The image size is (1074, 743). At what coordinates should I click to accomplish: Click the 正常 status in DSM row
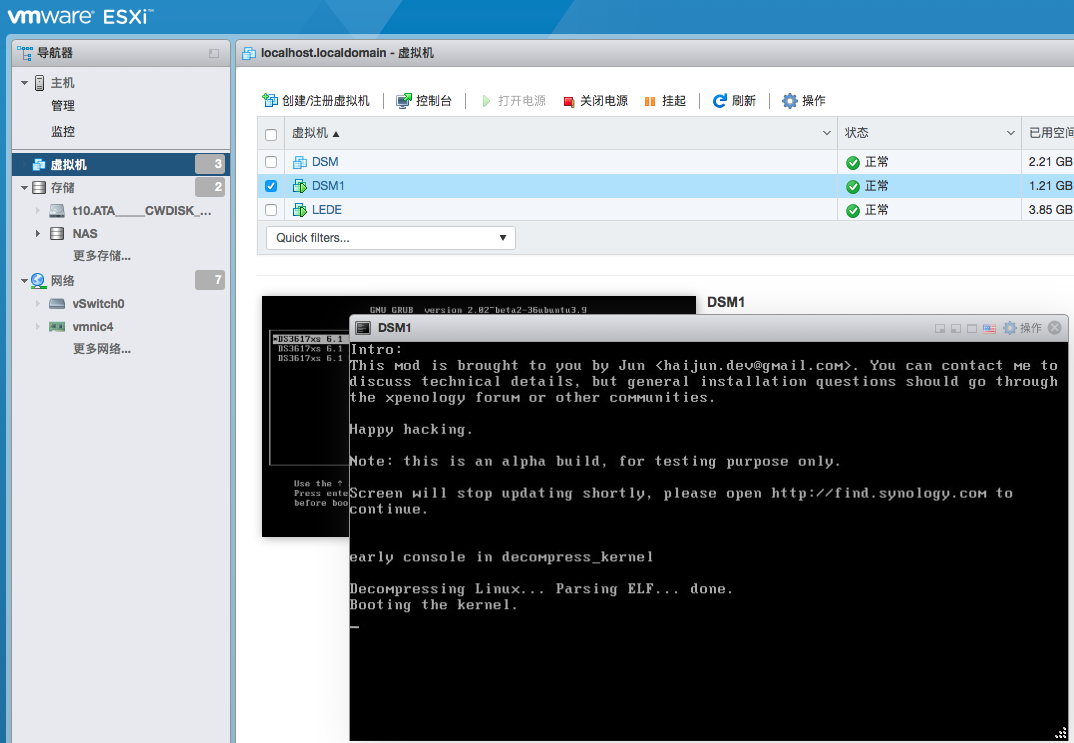[867, 162]
